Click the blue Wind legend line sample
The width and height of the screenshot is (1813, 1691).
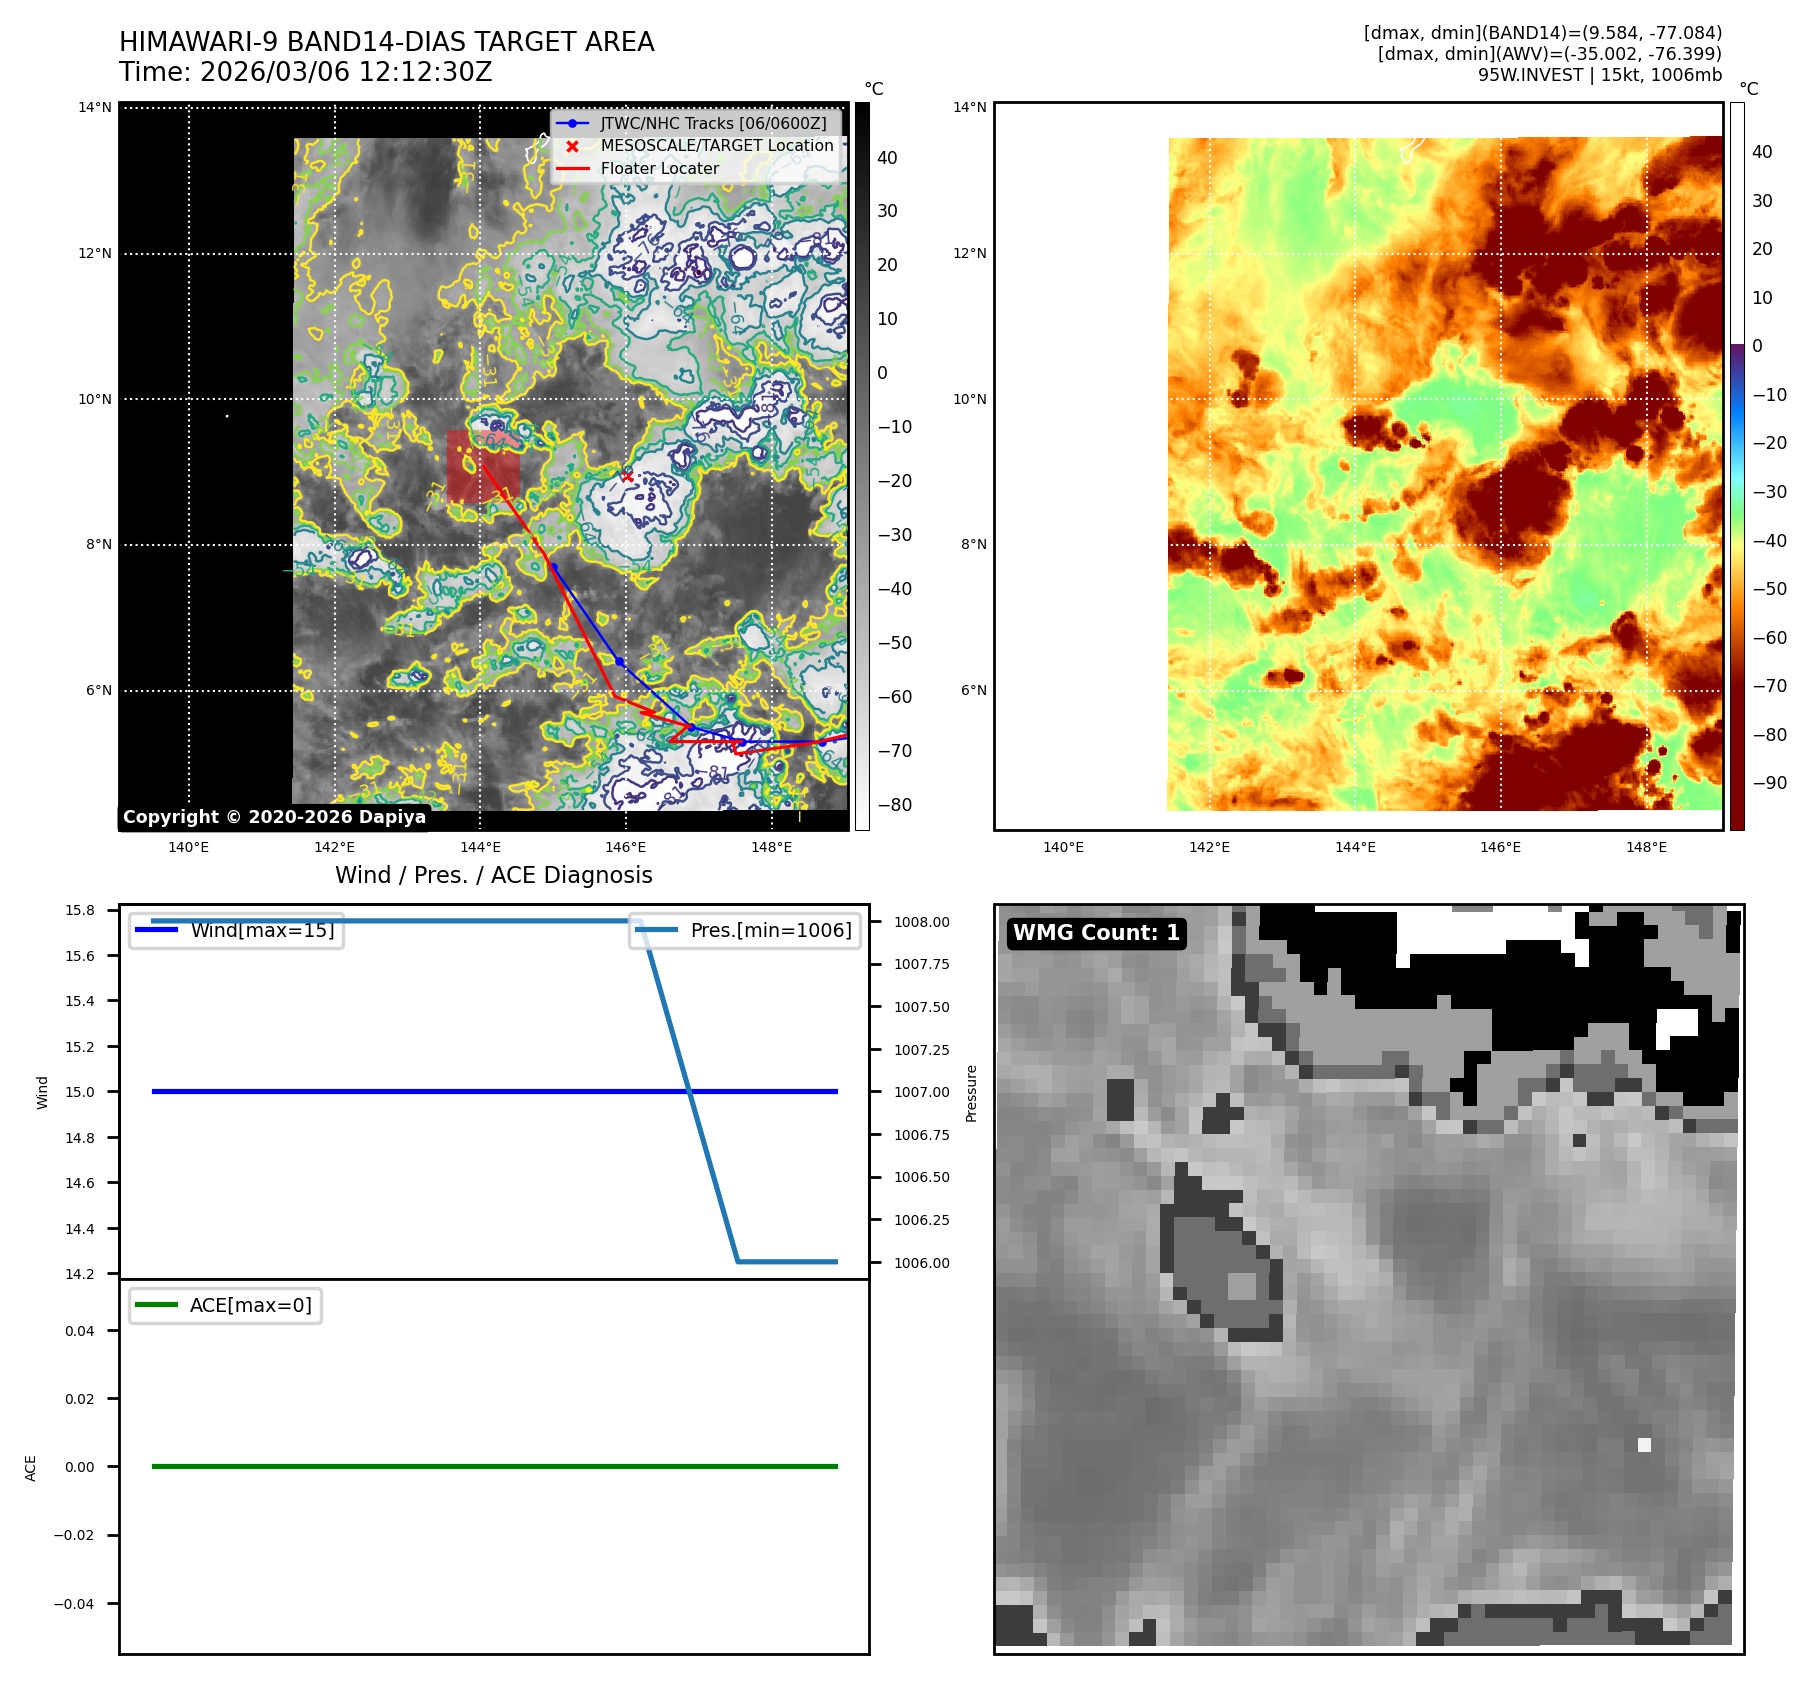[x=155, y=930]
